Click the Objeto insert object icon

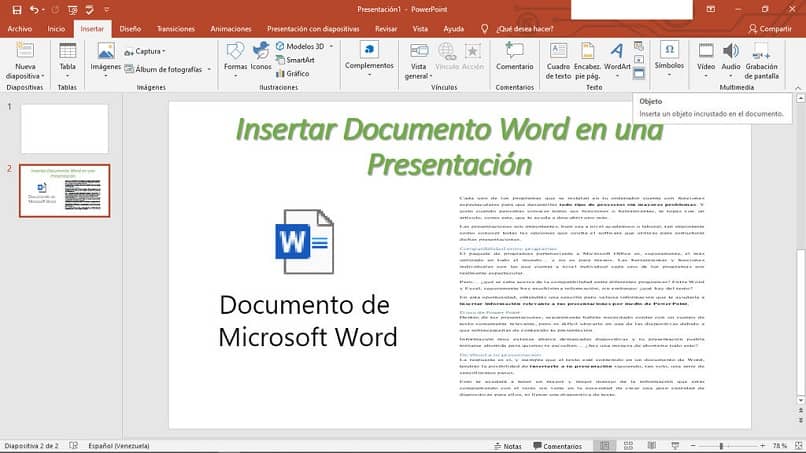point(639,74)
